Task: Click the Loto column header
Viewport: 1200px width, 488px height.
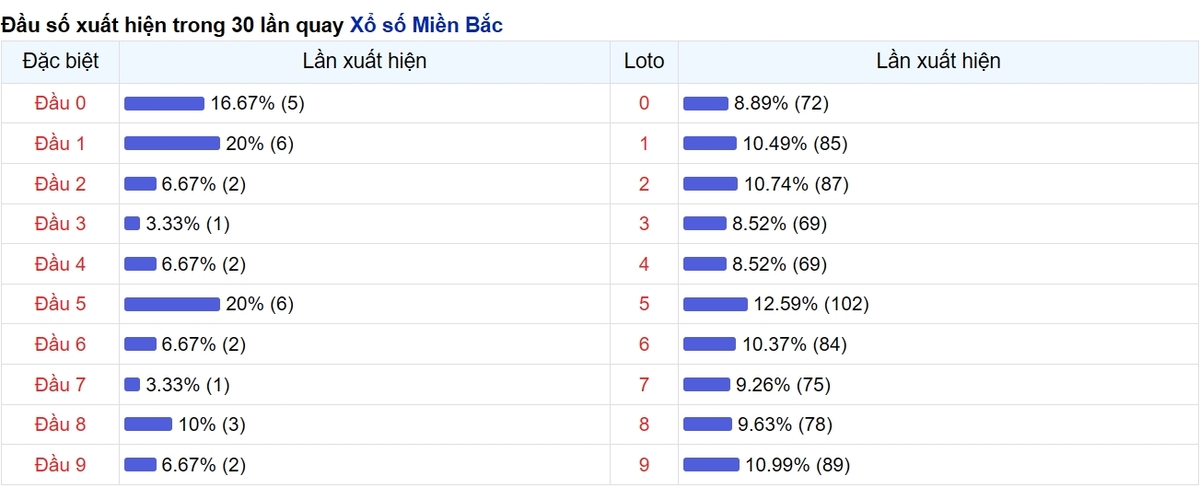Action: [644, 61]
